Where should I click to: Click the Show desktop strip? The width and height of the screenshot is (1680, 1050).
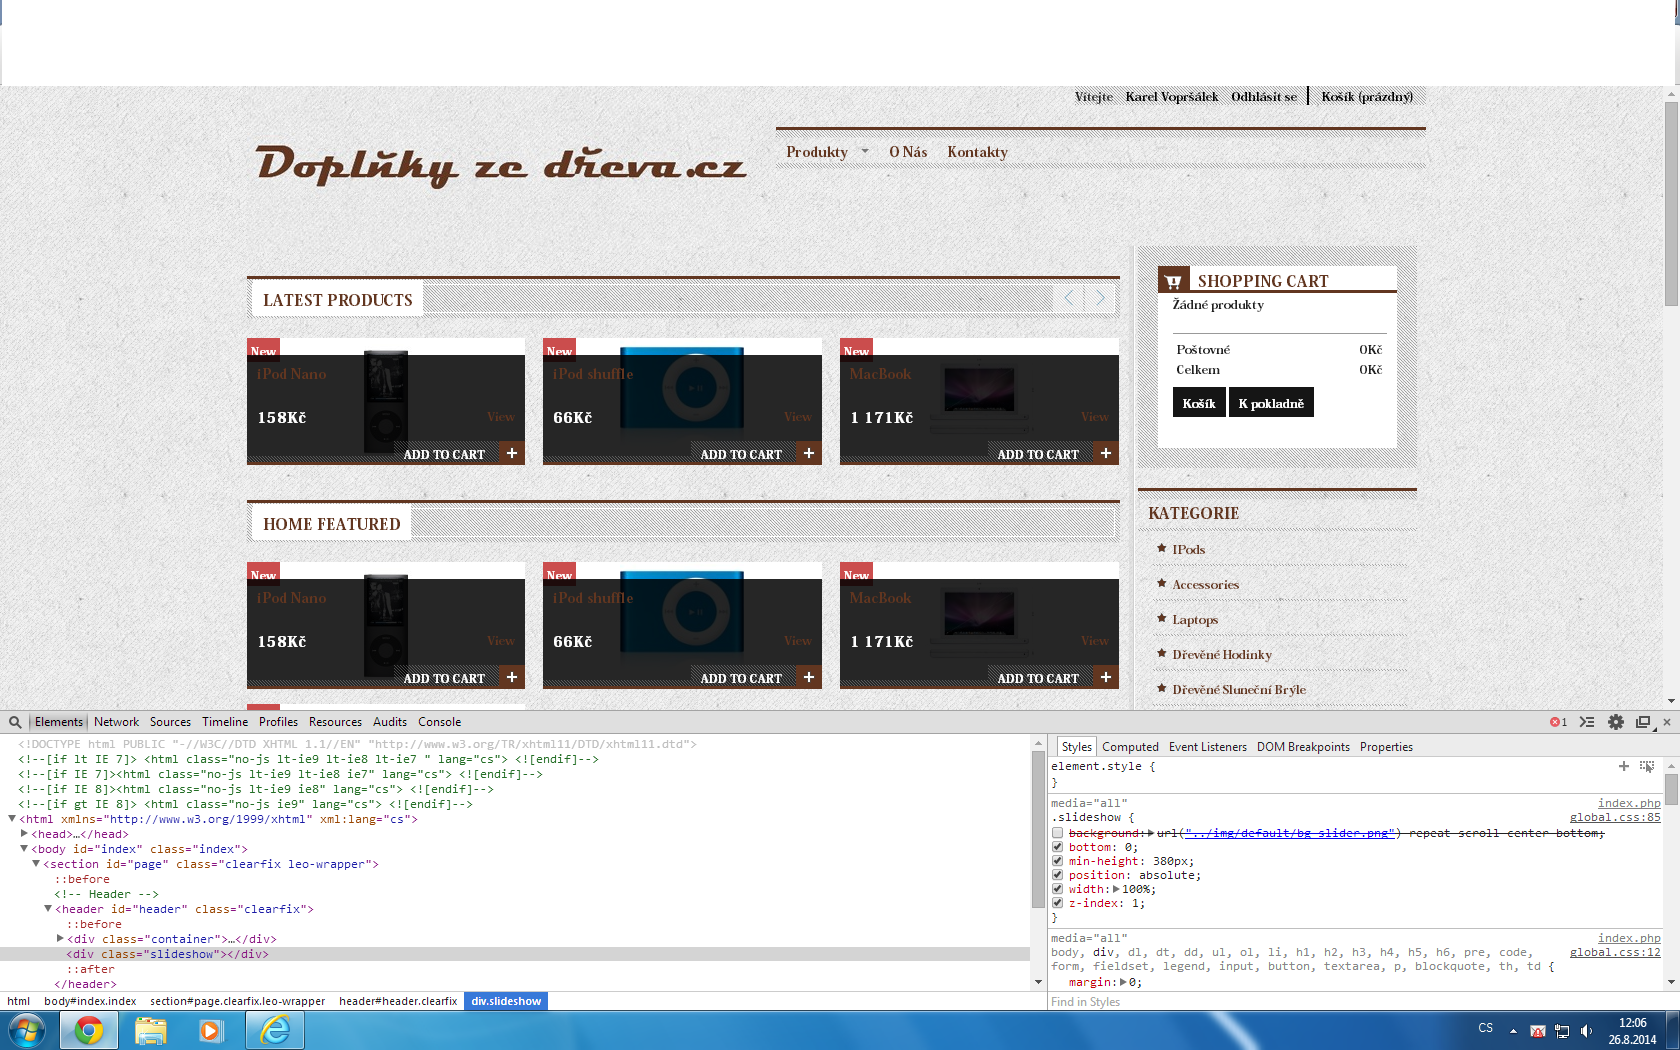[x=1673, y=1030]
